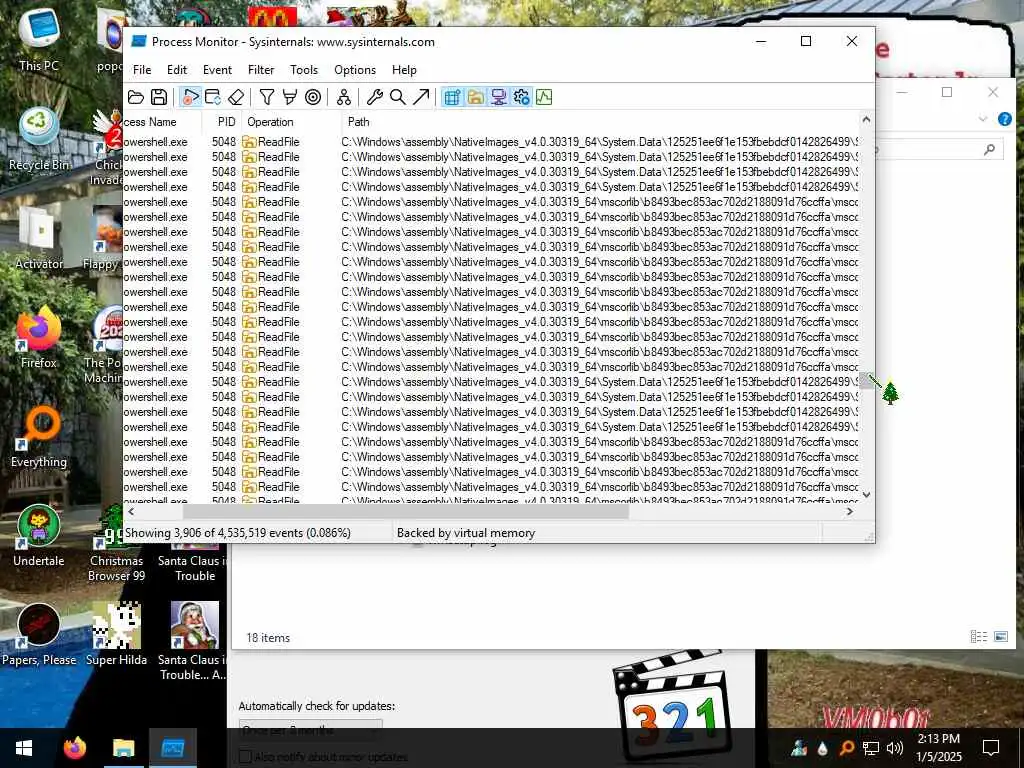
Task: Select the Include Process From Window target icon
Action: [313, 97]
